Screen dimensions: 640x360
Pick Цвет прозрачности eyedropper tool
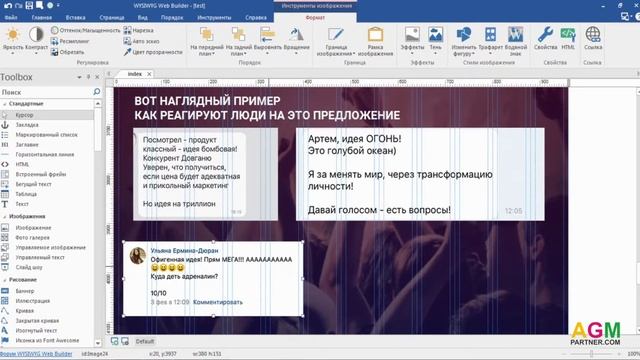153,52
